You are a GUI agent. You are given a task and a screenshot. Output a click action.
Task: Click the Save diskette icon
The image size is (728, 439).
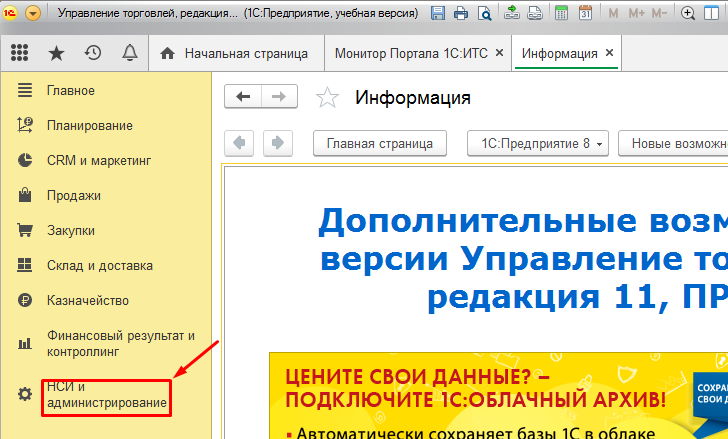(437, 13)
